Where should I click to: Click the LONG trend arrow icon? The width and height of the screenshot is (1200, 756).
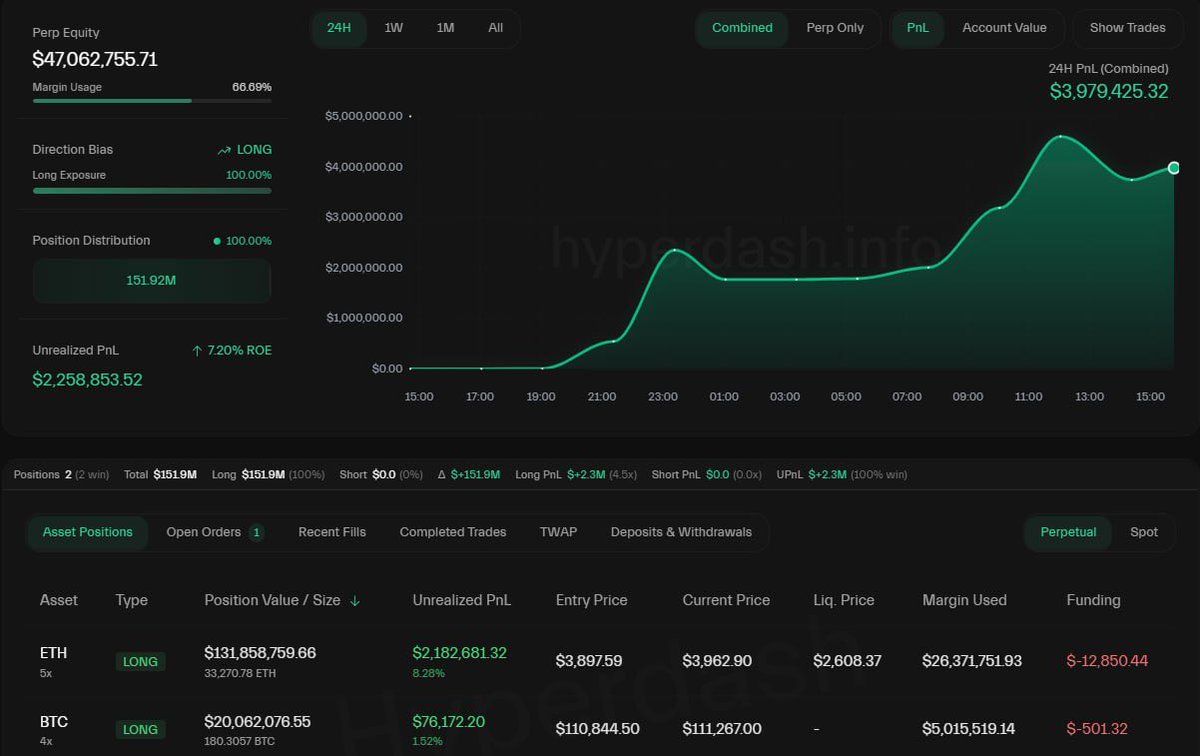pyautogui.click(x=224, y=150)
